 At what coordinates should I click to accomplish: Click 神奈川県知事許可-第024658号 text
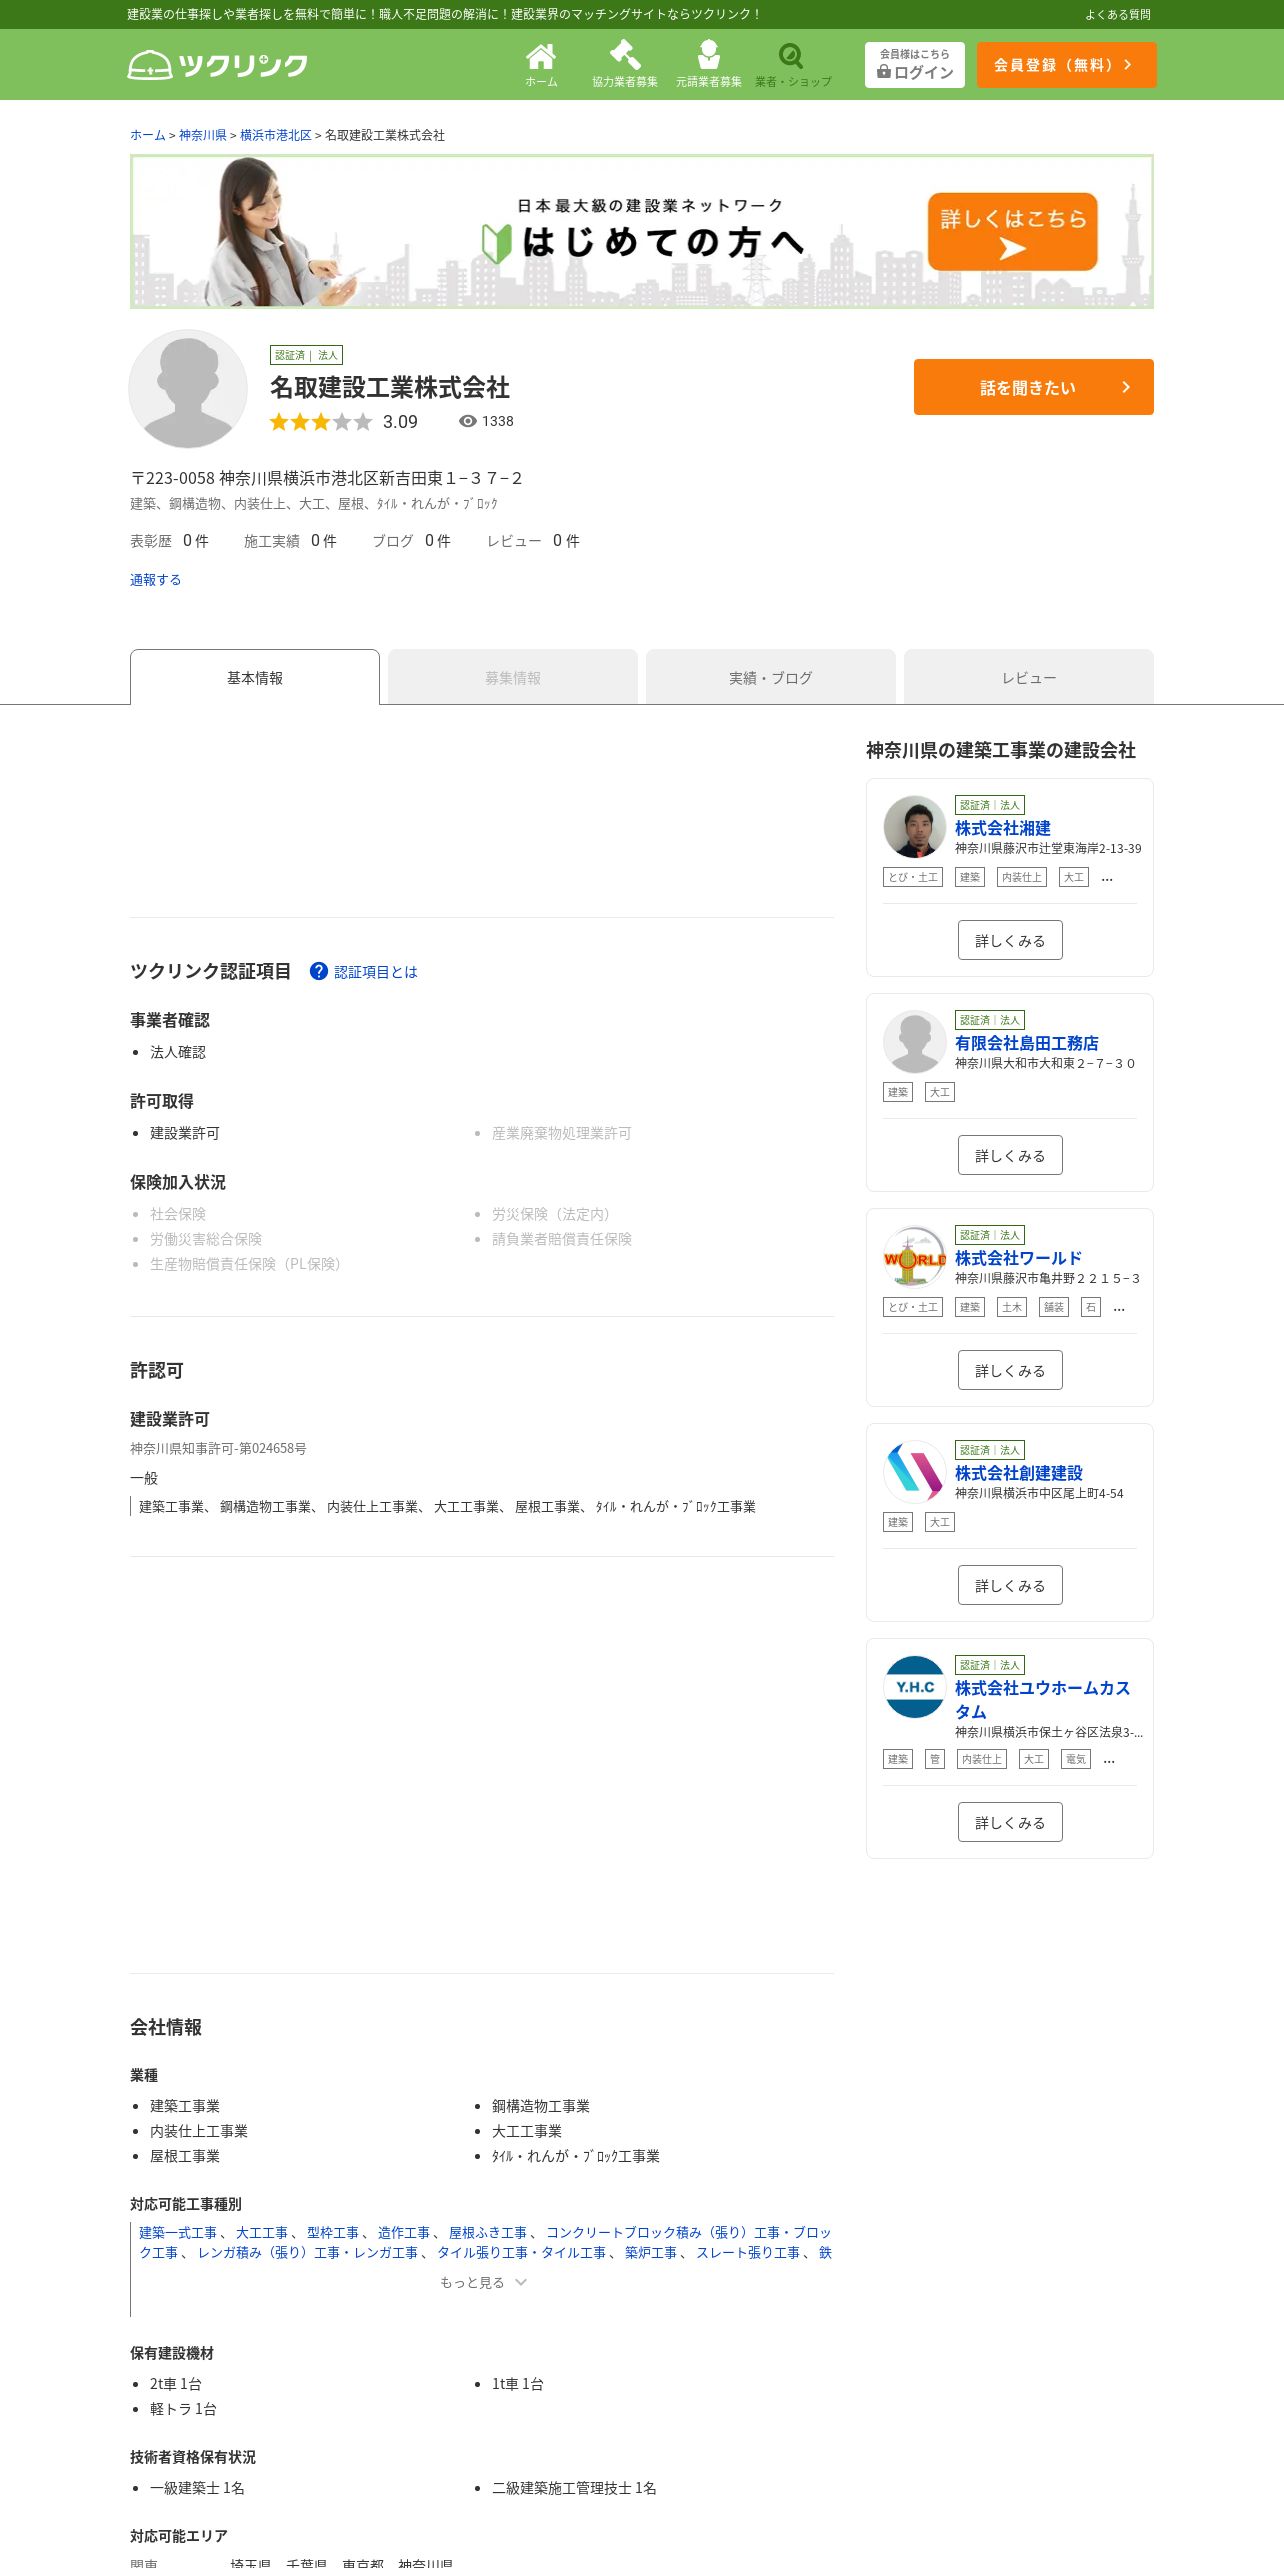pyautogui.click(x=218, y=1448)
